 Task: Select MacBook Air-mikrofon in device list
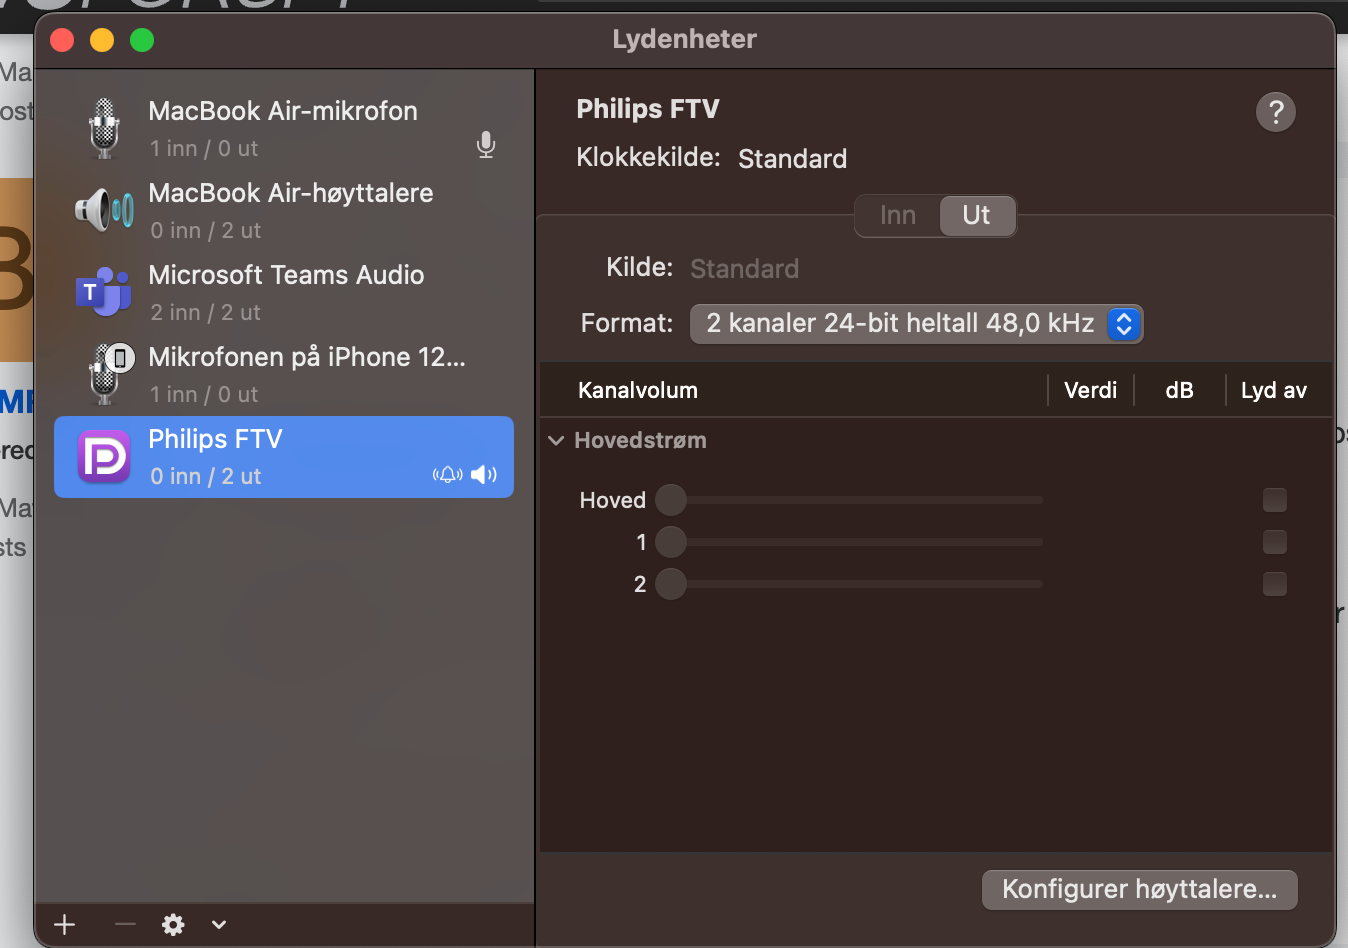[284, 129]
